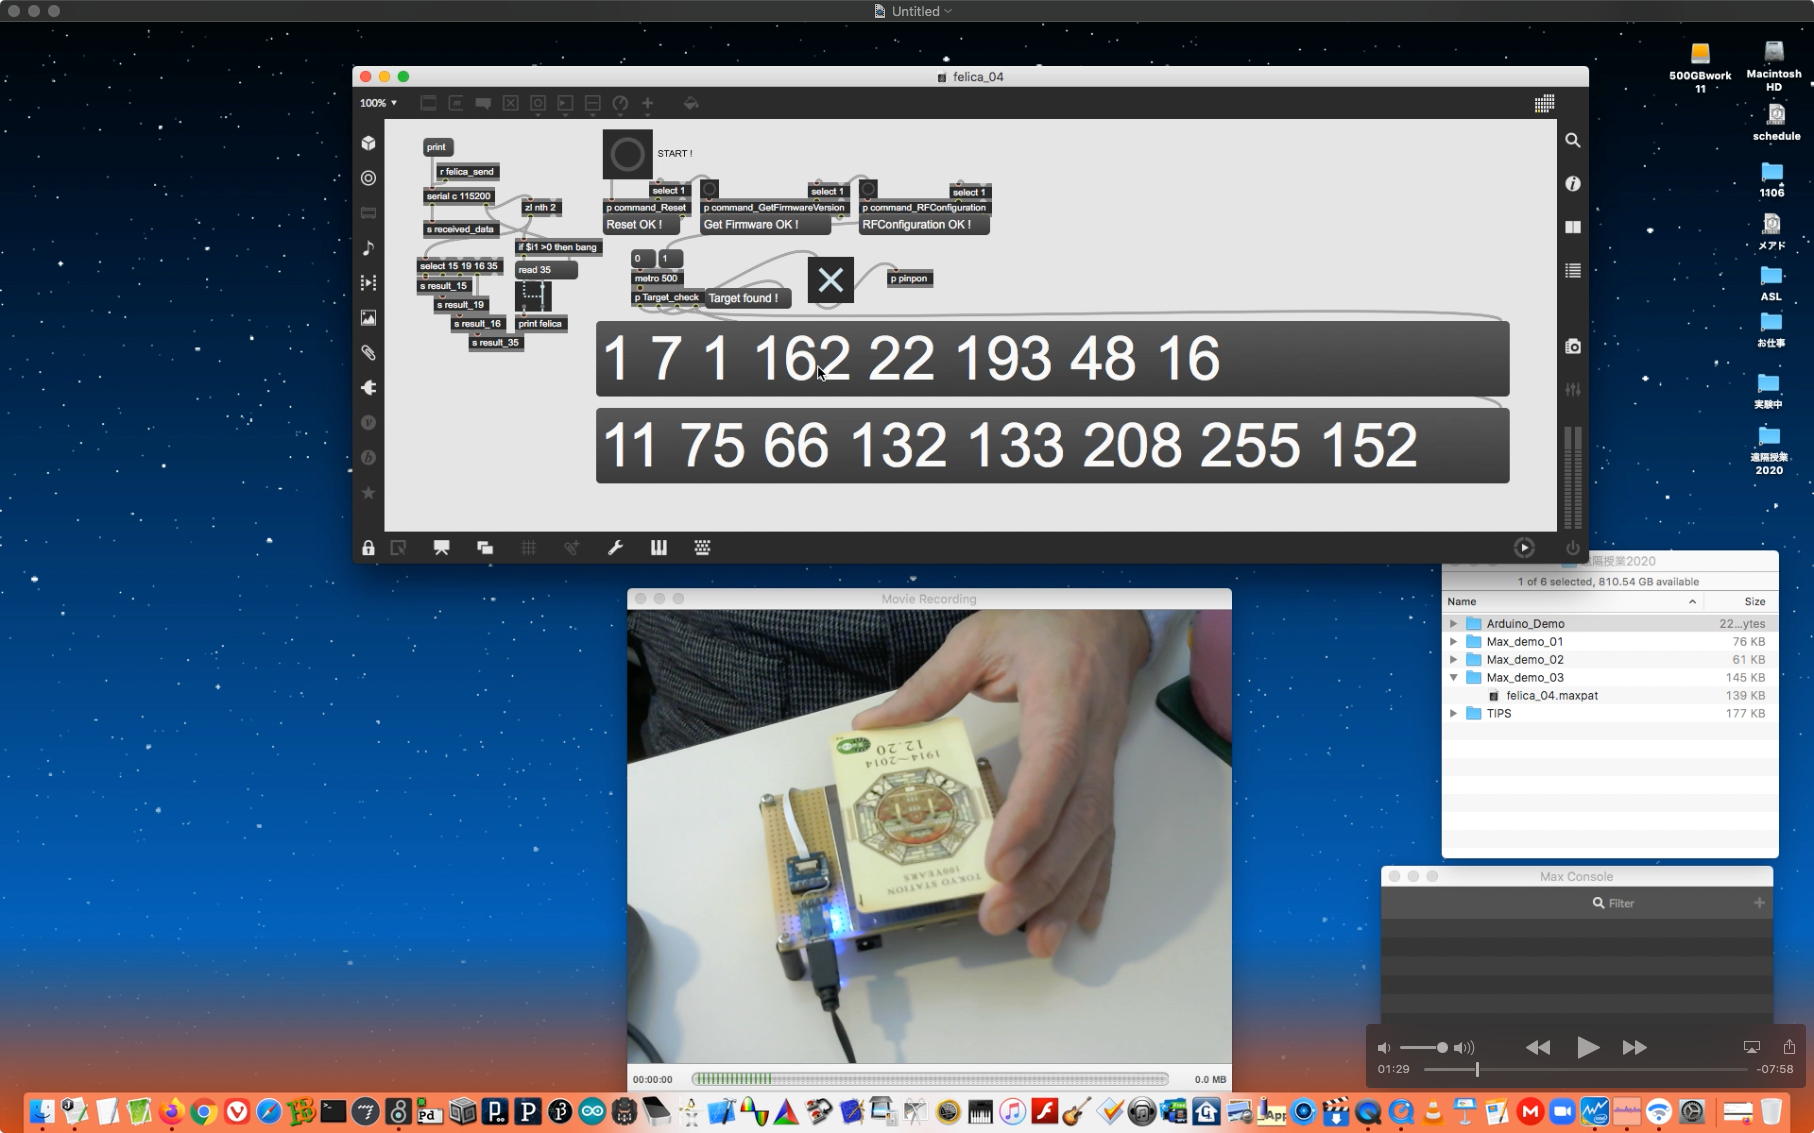The image size is (1814, 1133).
Task: Expand the Max_demo_01 folder
Action: (1453, 642)
